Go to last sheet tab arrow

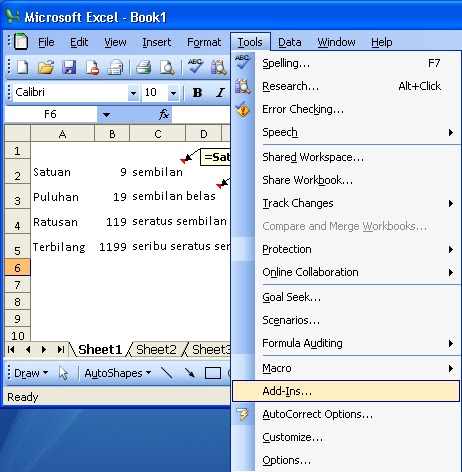61,349
